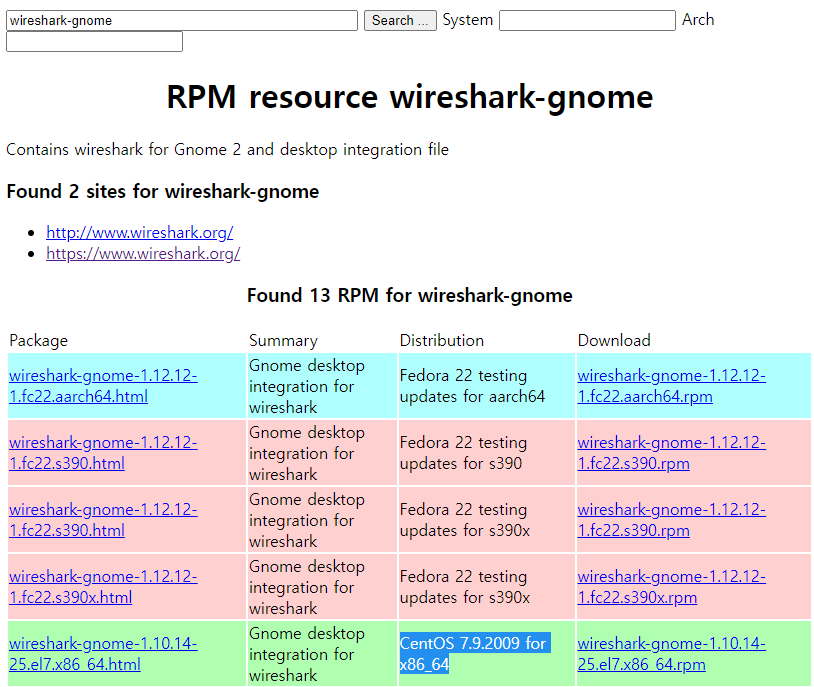Download wireshark-gnome-1.12.12-1.fc22.aarch64.rpm

pyautogui.click(x=671, y=386)
